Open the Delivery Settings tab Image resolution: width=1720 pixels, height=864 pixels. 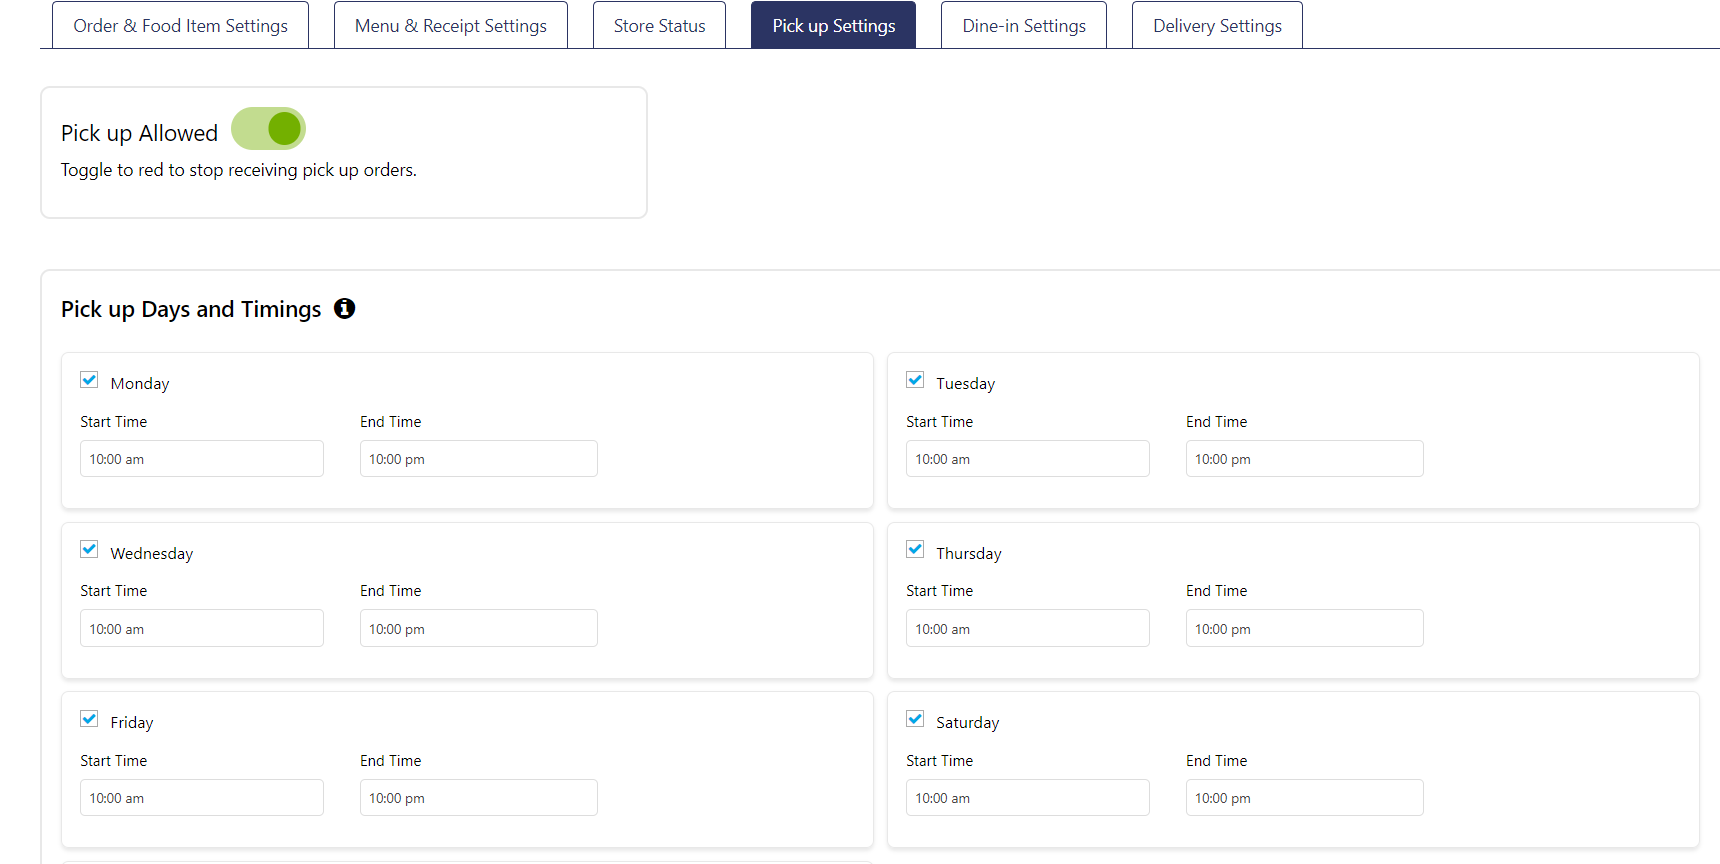point(1216,26)
